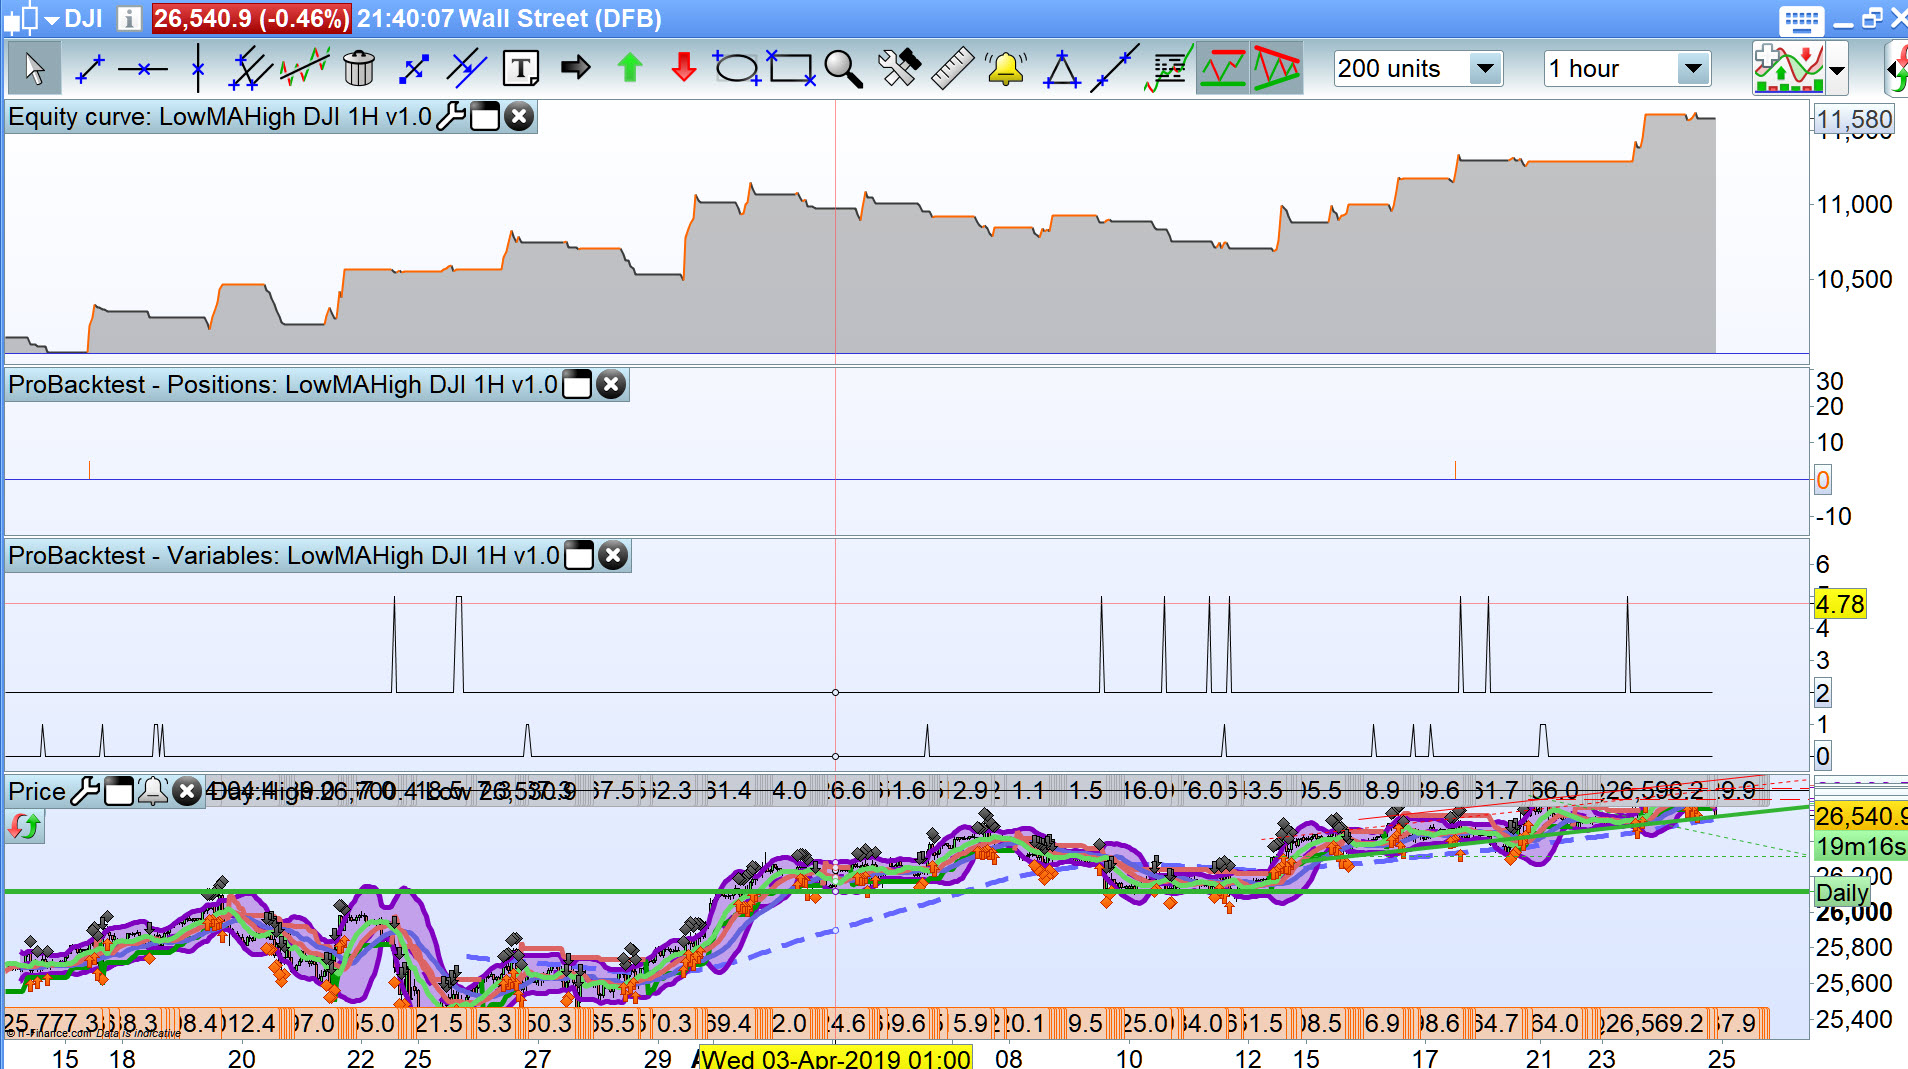Expand the indicator button dropdown arrow
The width and height of the screenshot is (1908, 1069).
tap(1837, 70)
